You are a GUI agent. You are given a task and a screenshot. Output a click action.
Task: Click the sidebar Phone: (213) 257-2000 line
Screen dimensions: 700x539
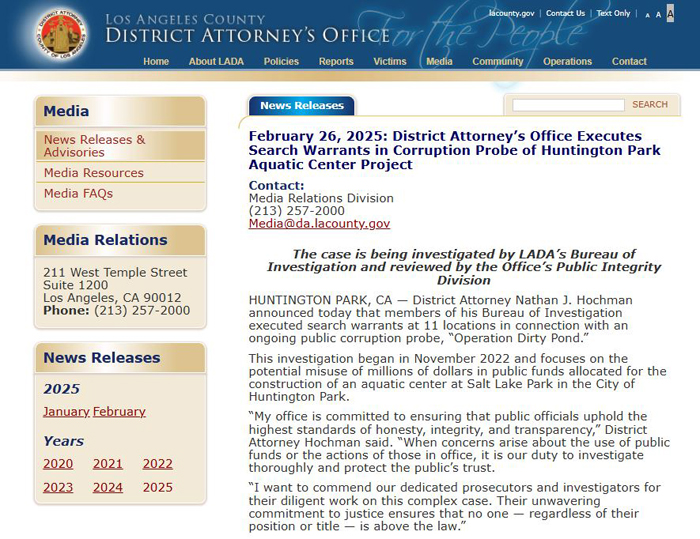[x=117, y=310]
